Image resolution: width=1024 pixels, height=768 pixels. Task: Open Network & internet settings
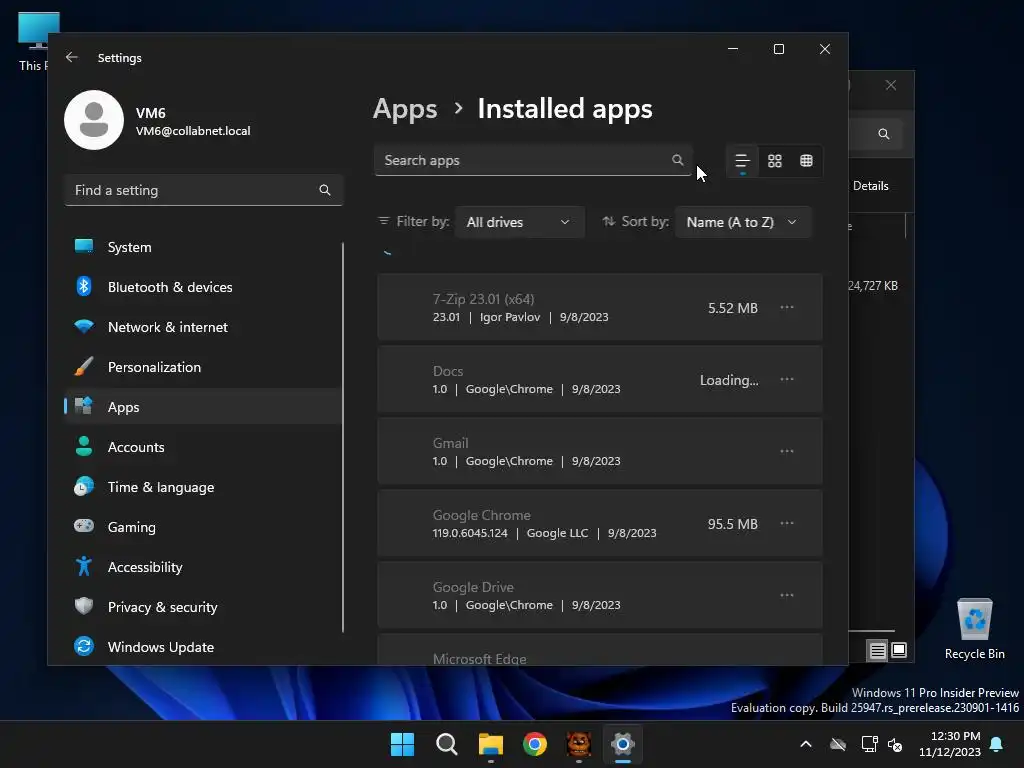(202, 327)
